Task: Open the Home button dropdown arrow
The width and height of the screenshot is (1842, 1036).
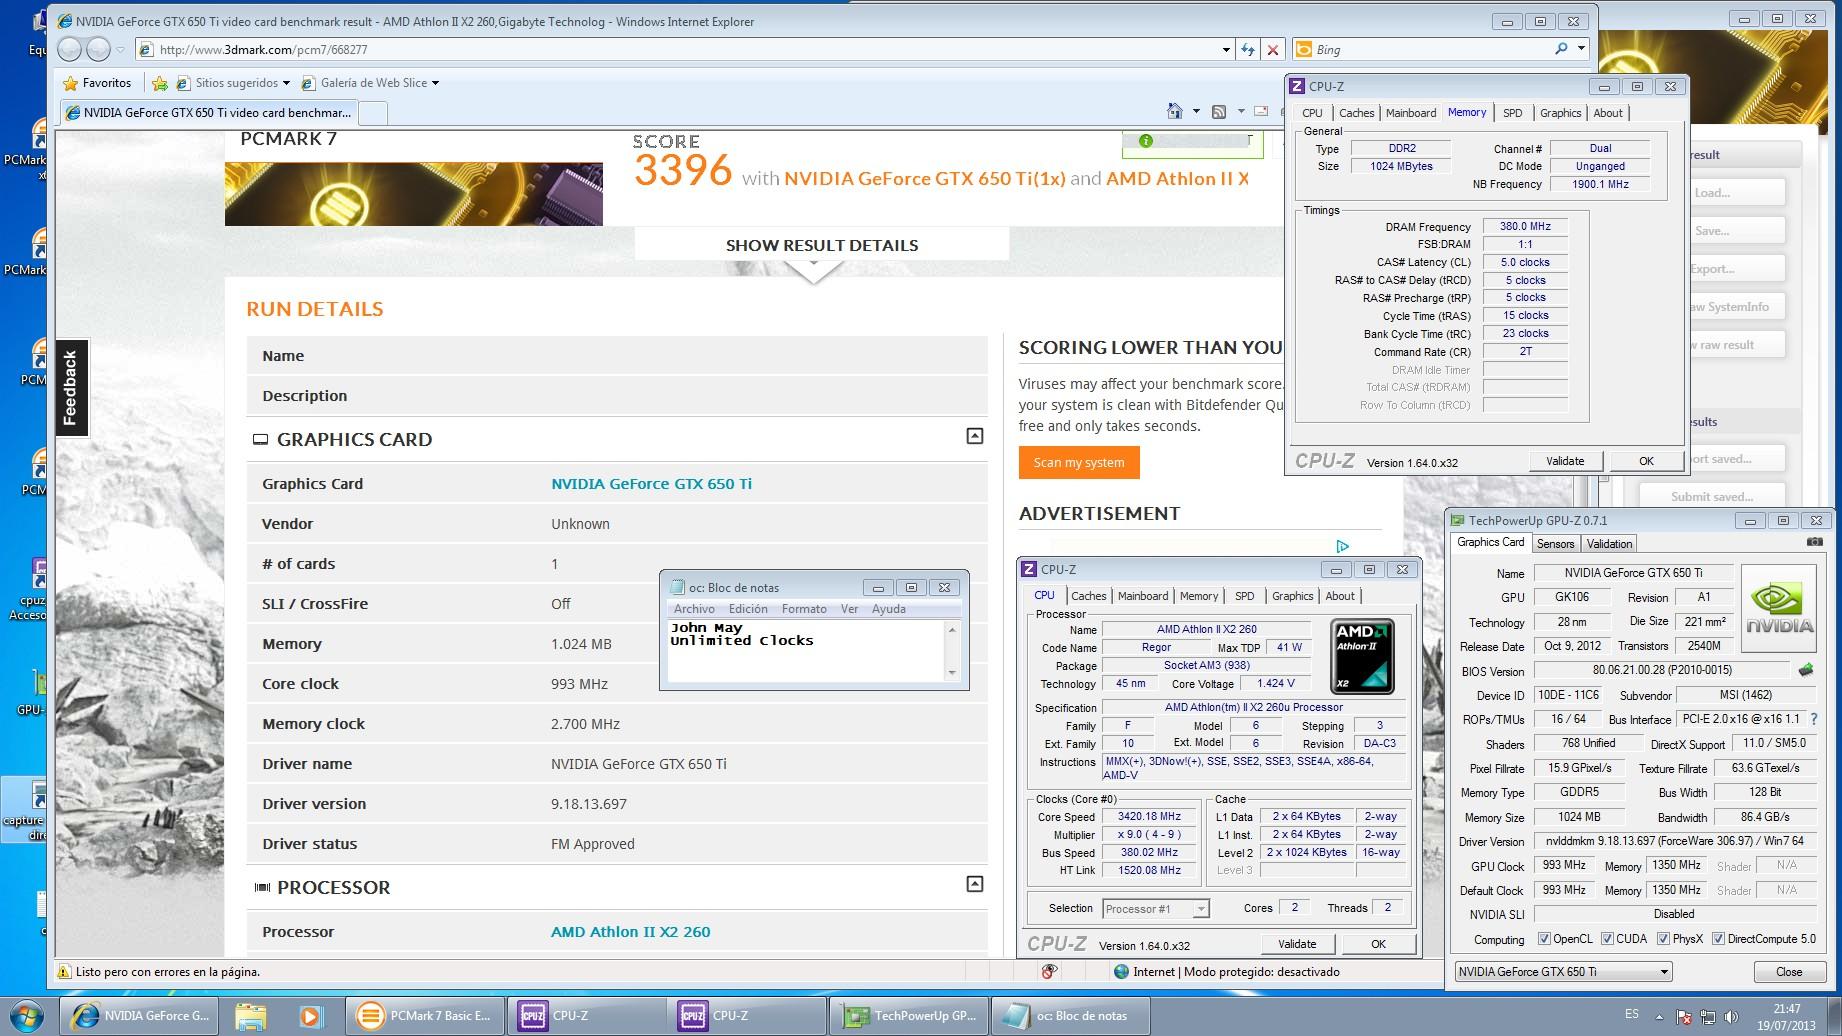Action: 1195,111
